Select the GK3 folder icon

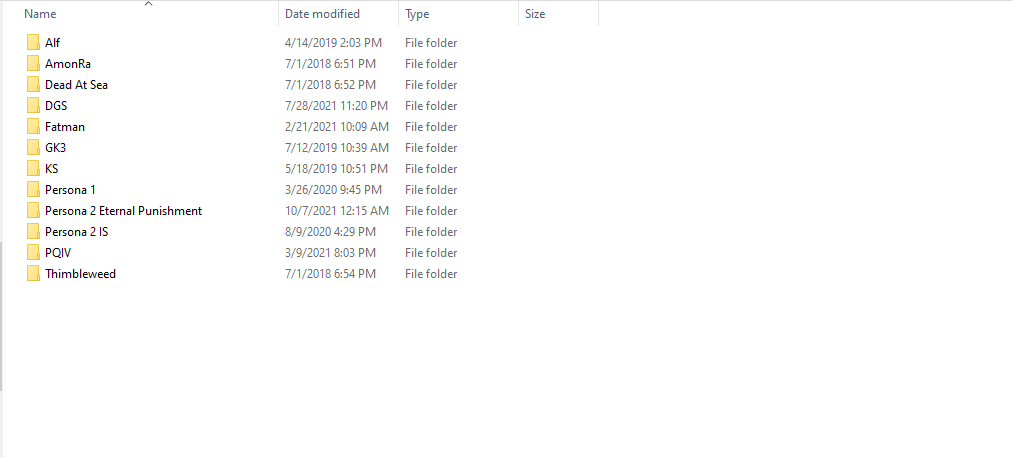click(34, 148)
